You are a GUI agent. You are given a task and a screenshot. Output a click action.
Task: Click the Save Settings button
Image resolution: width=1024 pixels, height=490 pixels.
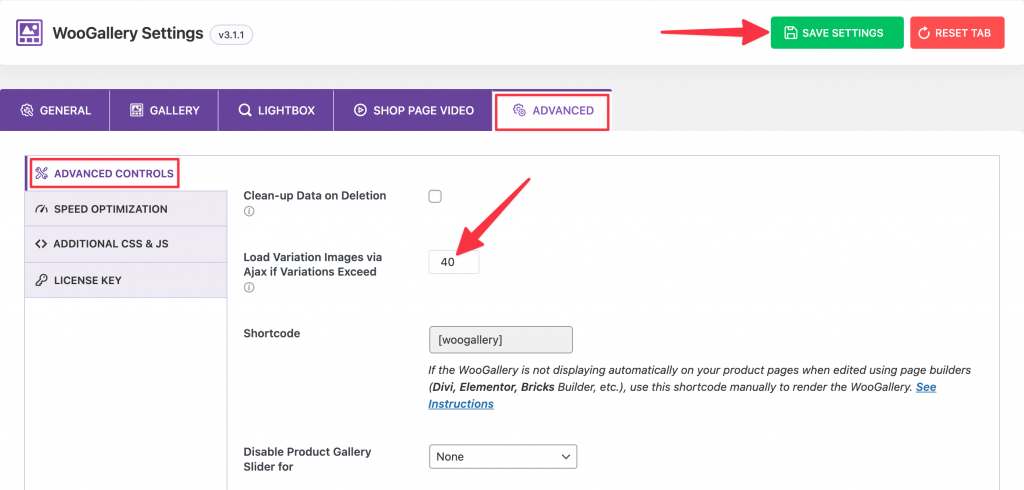[x=837, y=33]
